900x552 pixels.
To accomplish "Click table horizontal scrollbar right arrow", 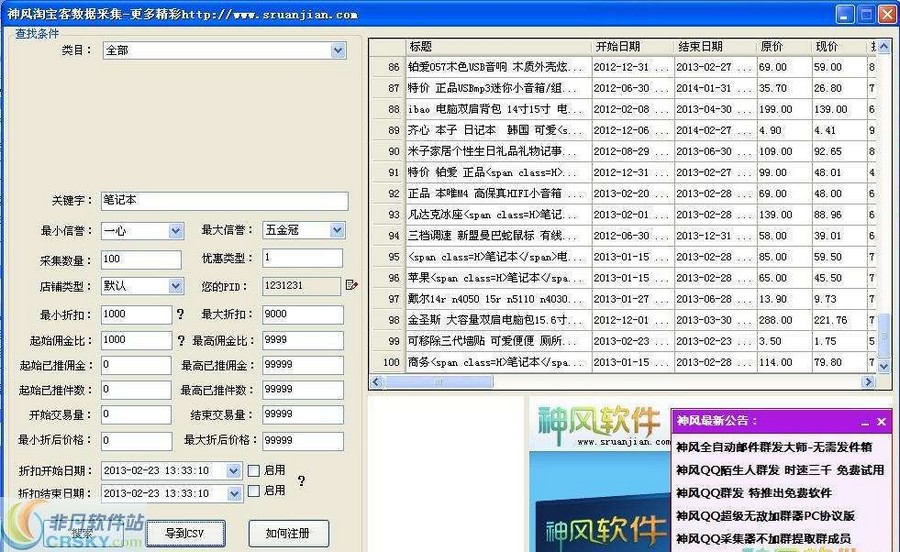I will coord(868,382).
